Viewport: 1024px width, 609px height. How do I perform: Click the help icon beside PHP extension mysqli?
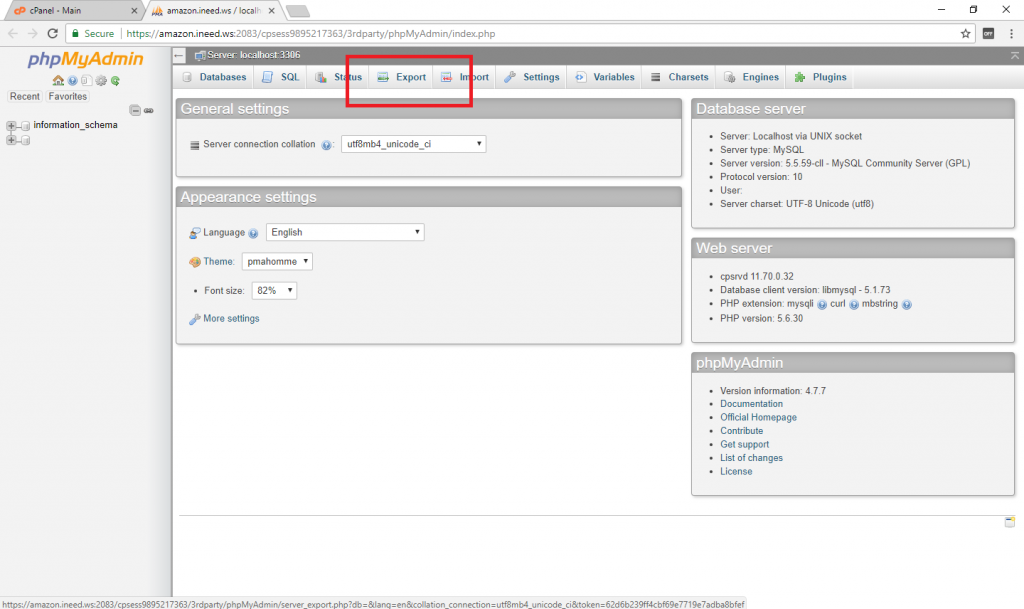821,304
